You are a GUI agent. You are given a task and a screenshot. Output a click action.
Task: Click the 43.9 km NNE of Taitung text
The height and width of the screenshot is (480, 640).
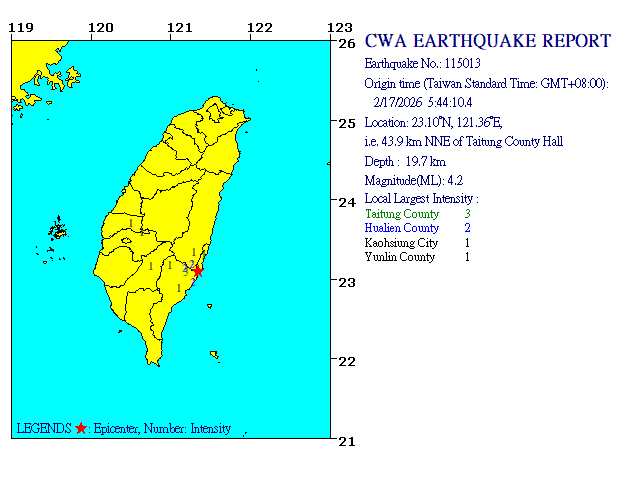tap(463, 142)
